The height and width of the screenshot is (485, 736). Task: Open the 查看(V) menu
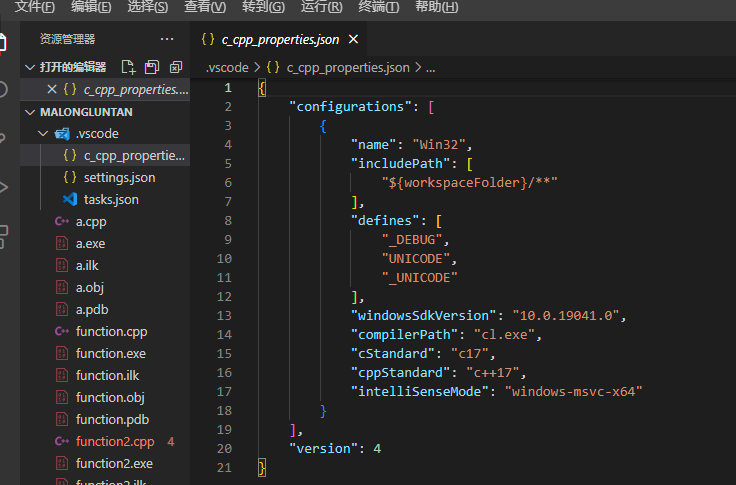coord(205,7)
